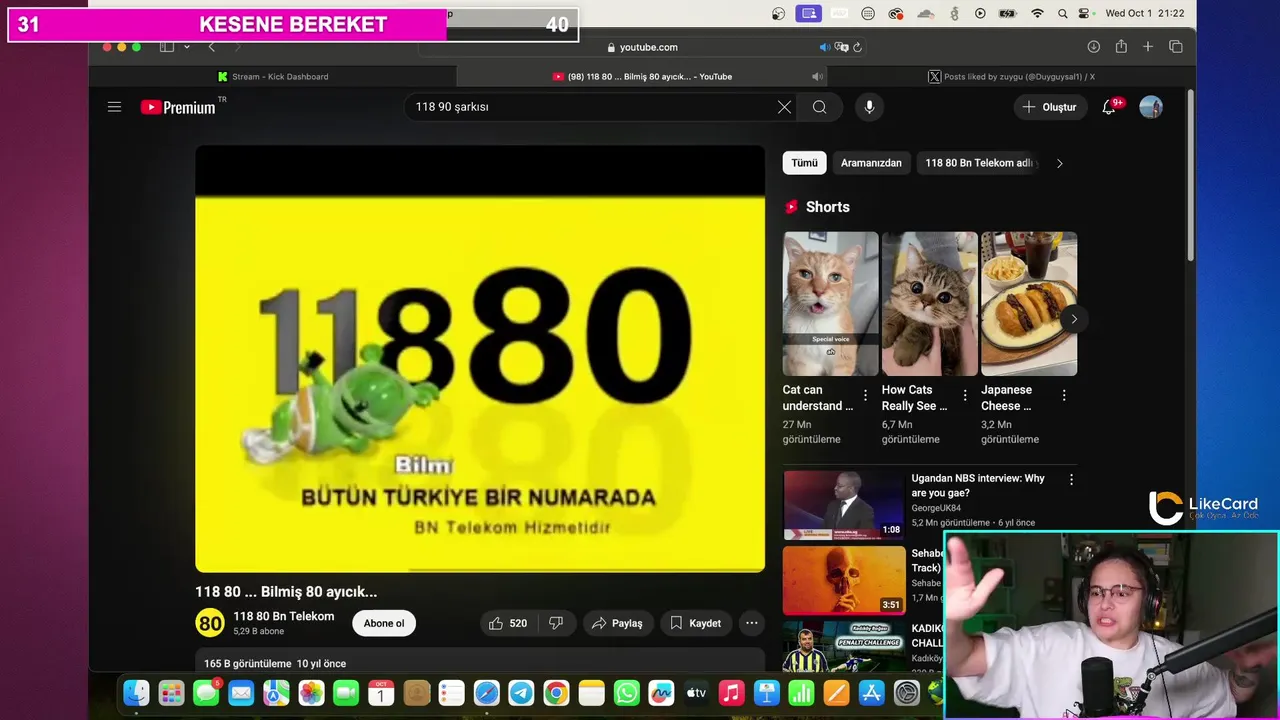Open options for Ugandan NBS interview video
This screenshot has height=720, width=1280.
[x=1071, y=480]
